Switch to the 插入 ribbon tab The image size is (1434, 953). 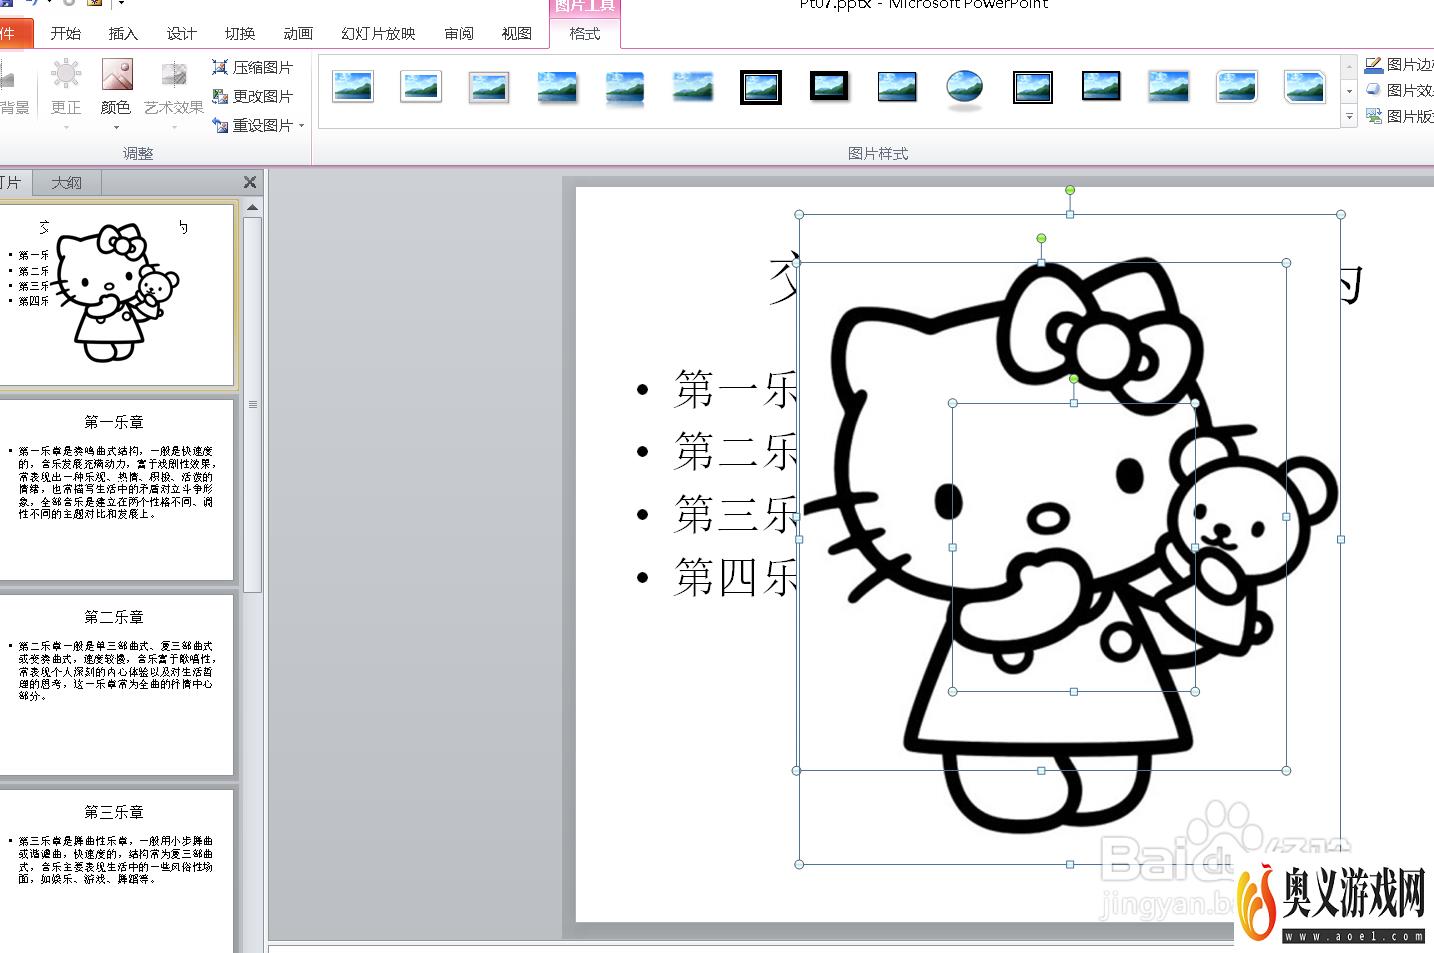coord(123,33)
